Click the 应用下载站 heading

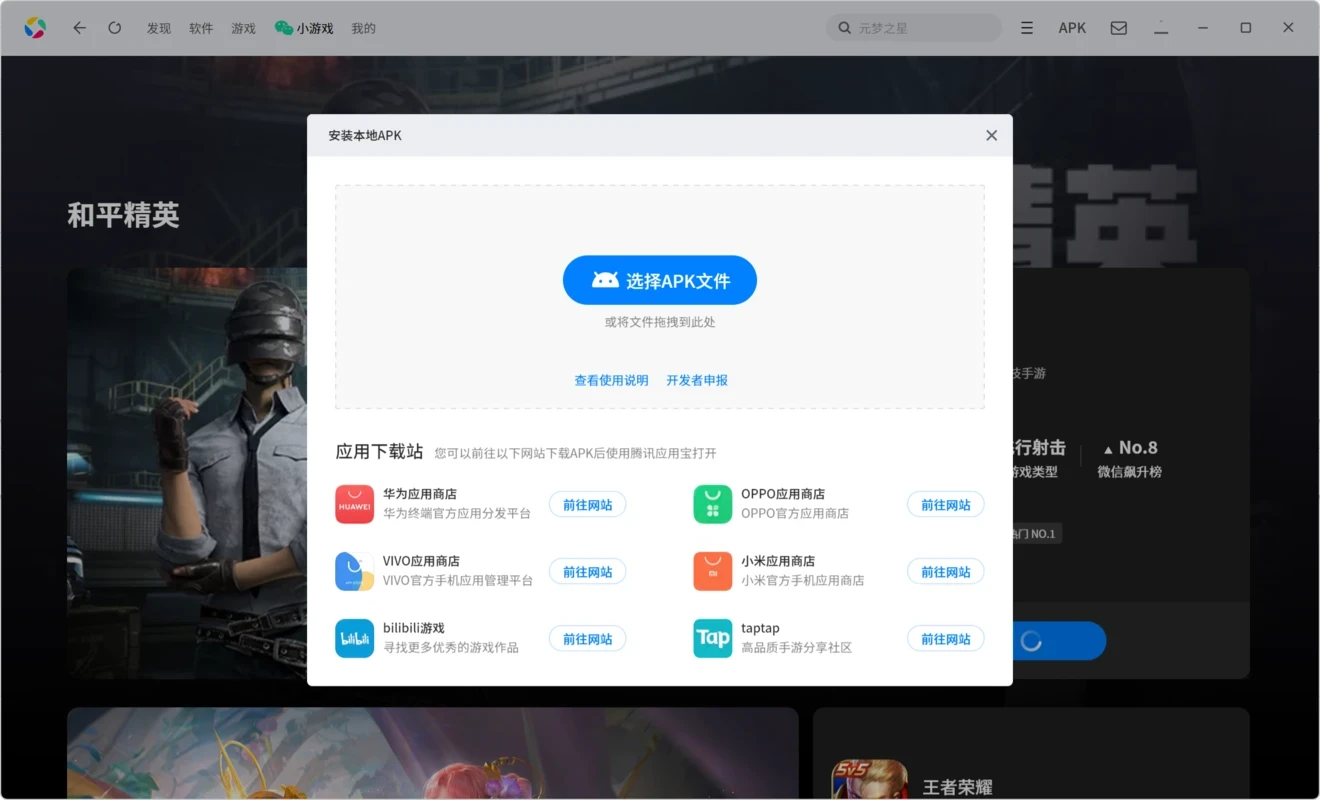click(x=380, y=452)
